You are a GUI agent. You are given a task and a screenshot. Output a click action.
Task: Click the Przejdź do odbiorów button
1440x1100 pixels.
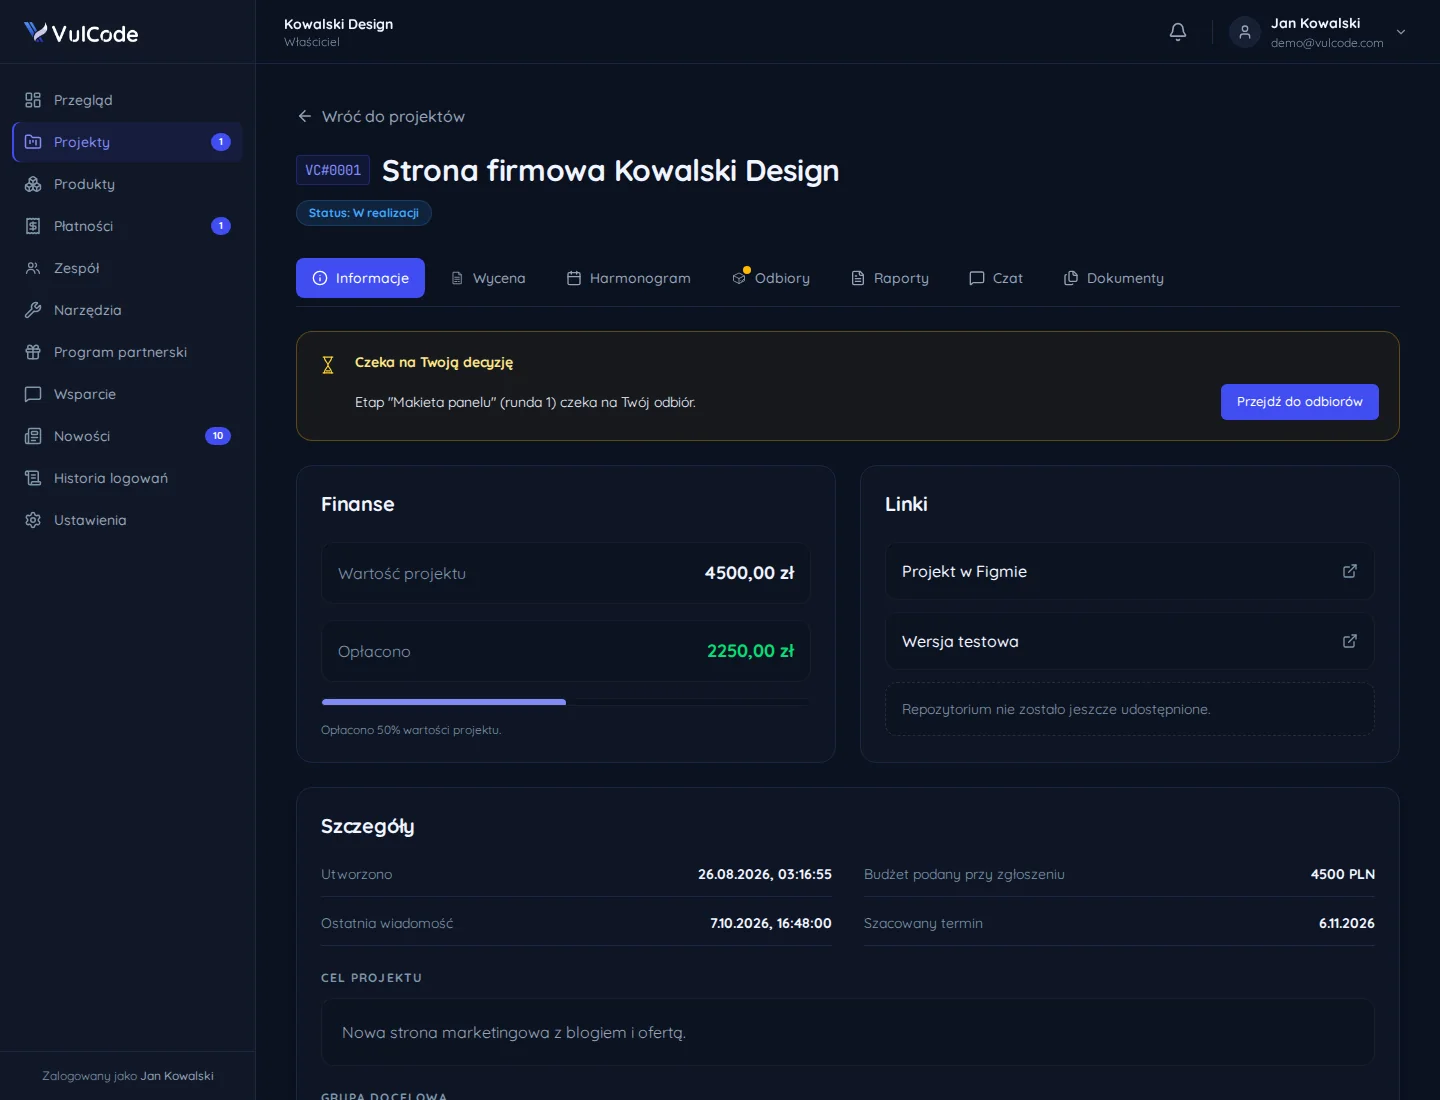[x=1300, y=402]
